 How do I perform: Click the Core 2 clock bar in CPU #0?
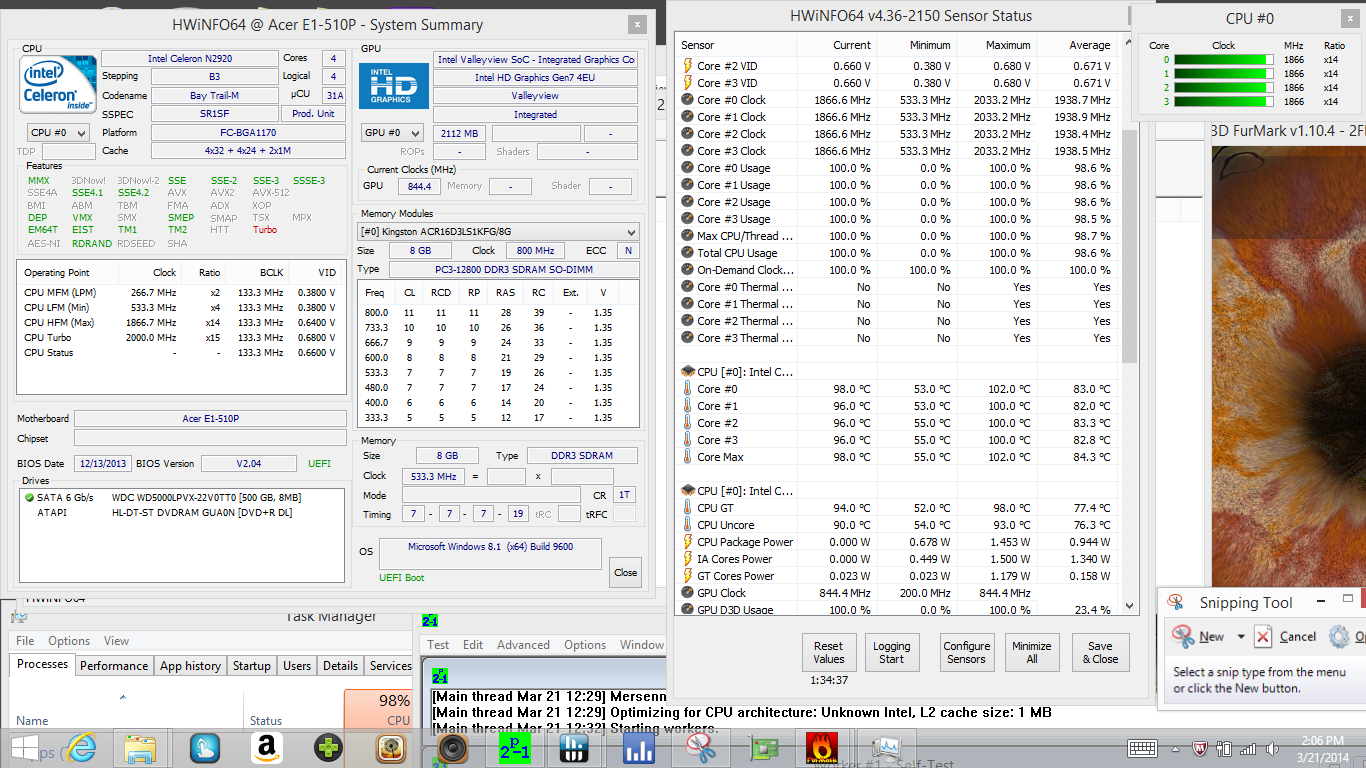(1222, 87)
